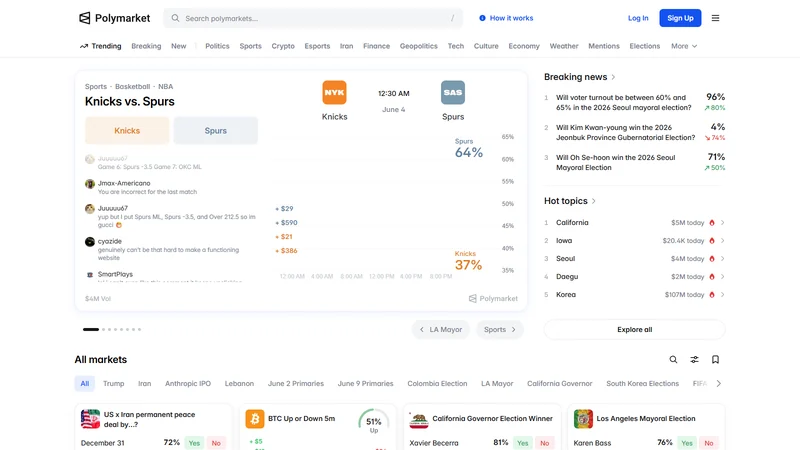Select the Spurs outcome button
The height and width of the screenshot is (450, 800).
tap(215, 131)
